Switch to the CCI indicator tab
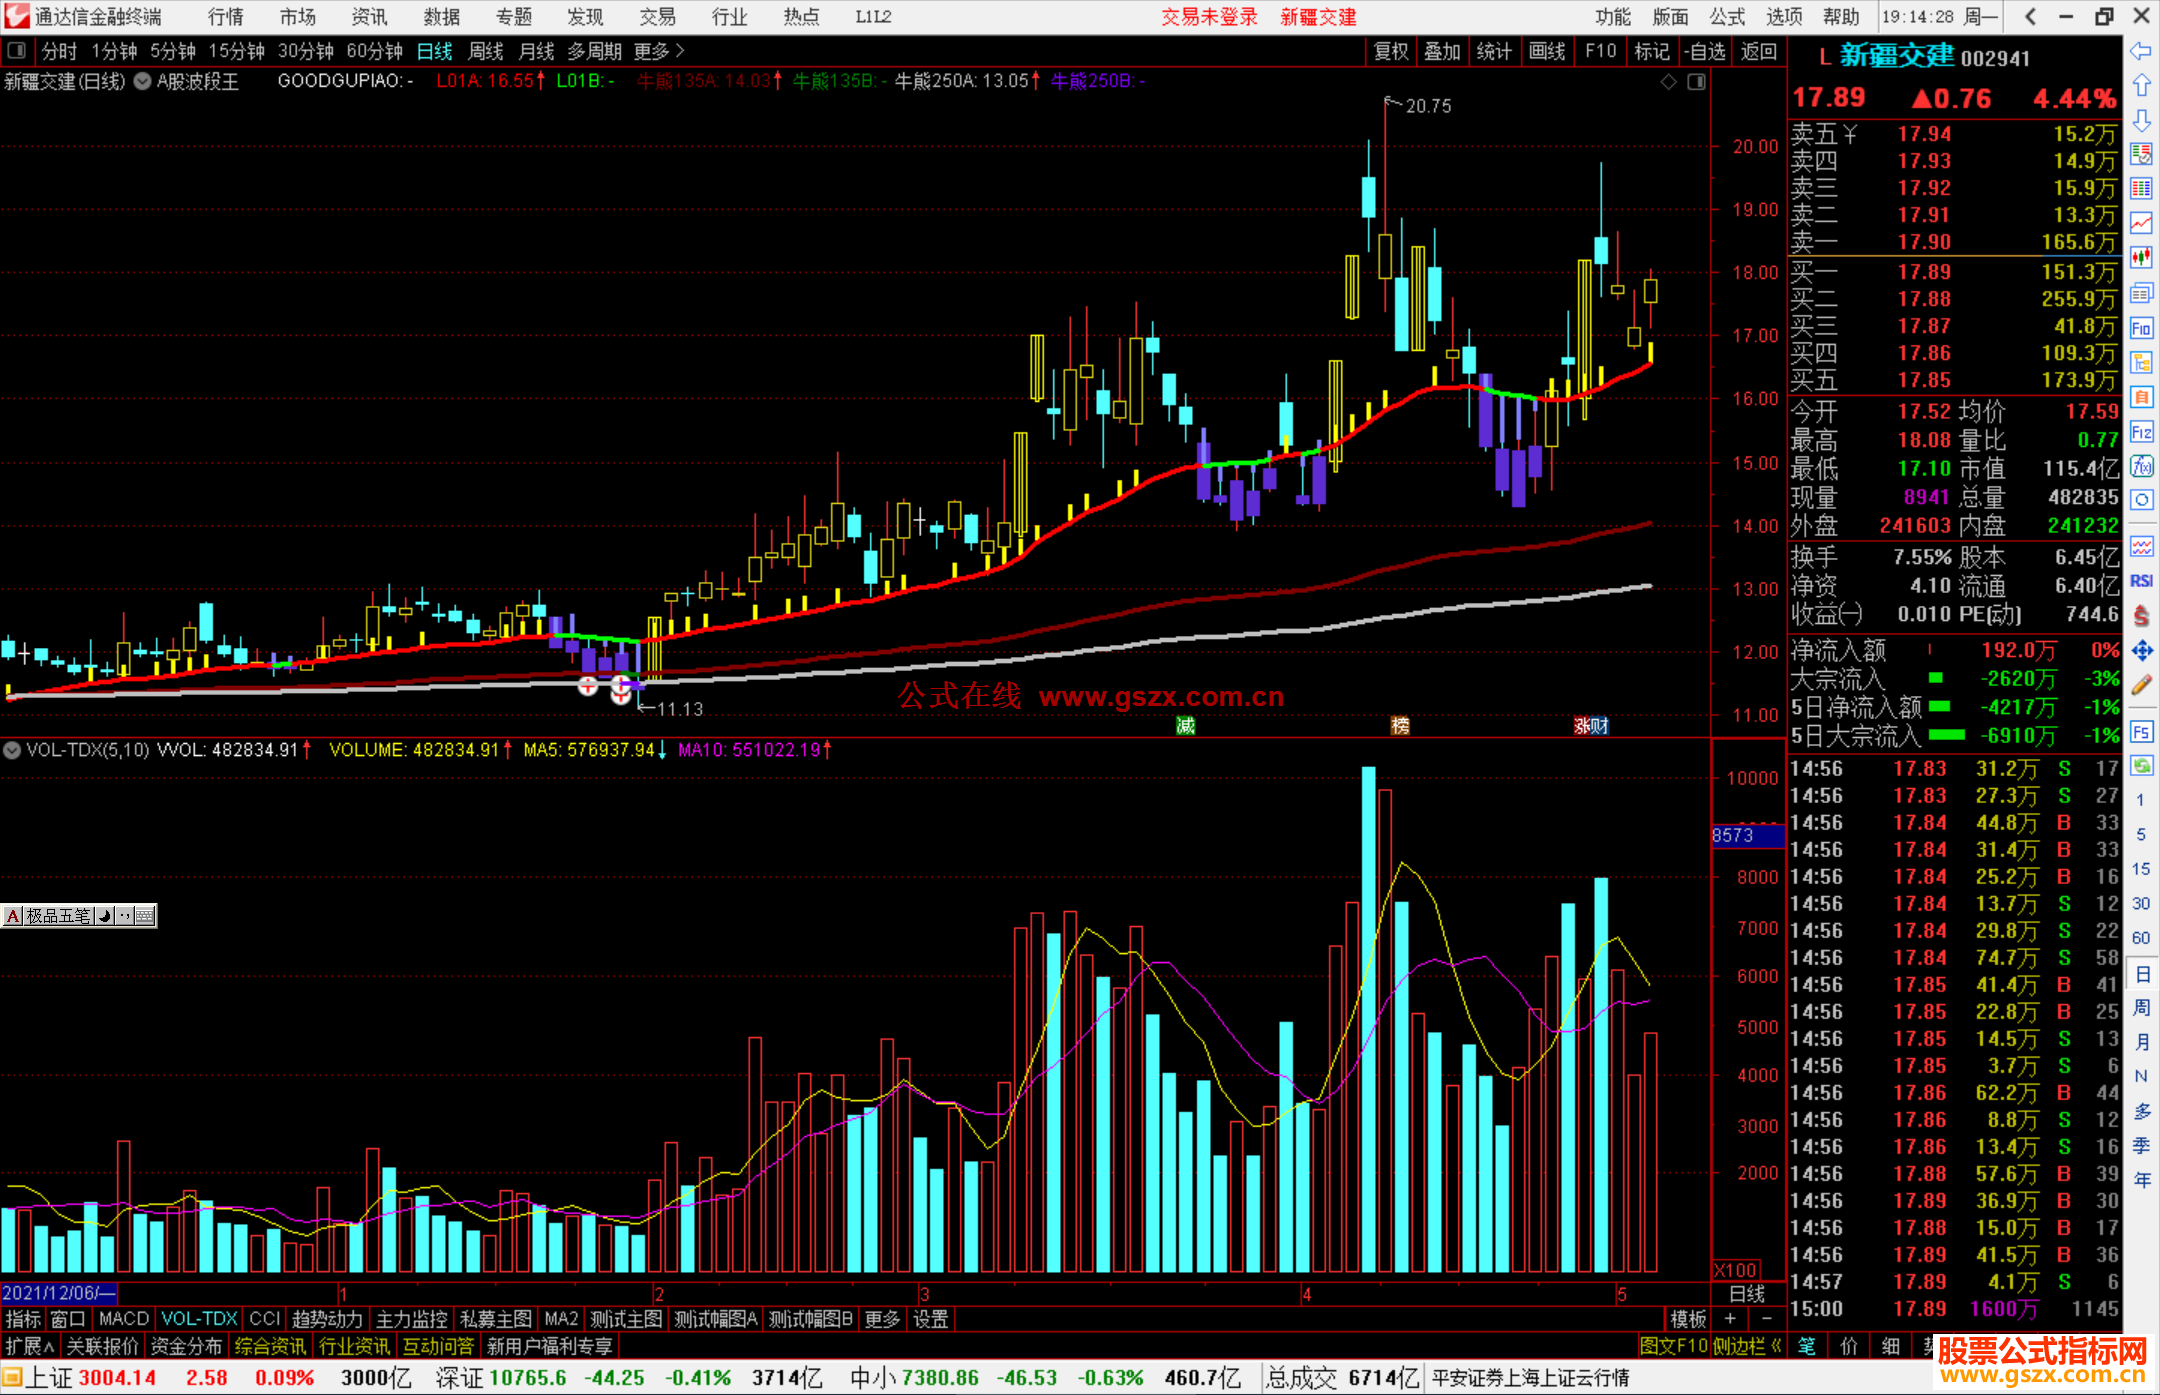 [x=265, y=1320]
